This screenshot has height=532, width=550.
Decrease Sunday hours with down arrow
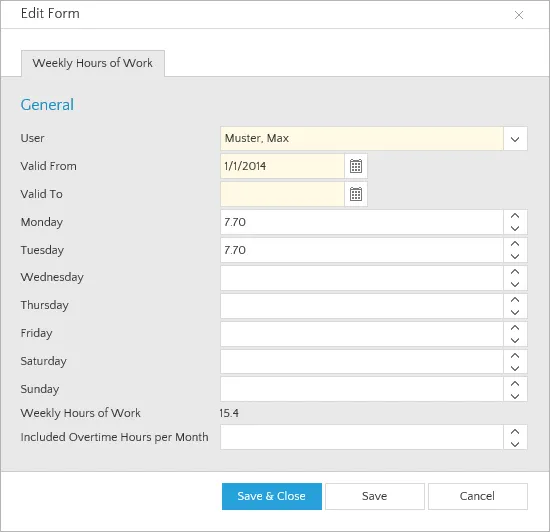click(515, 396)
